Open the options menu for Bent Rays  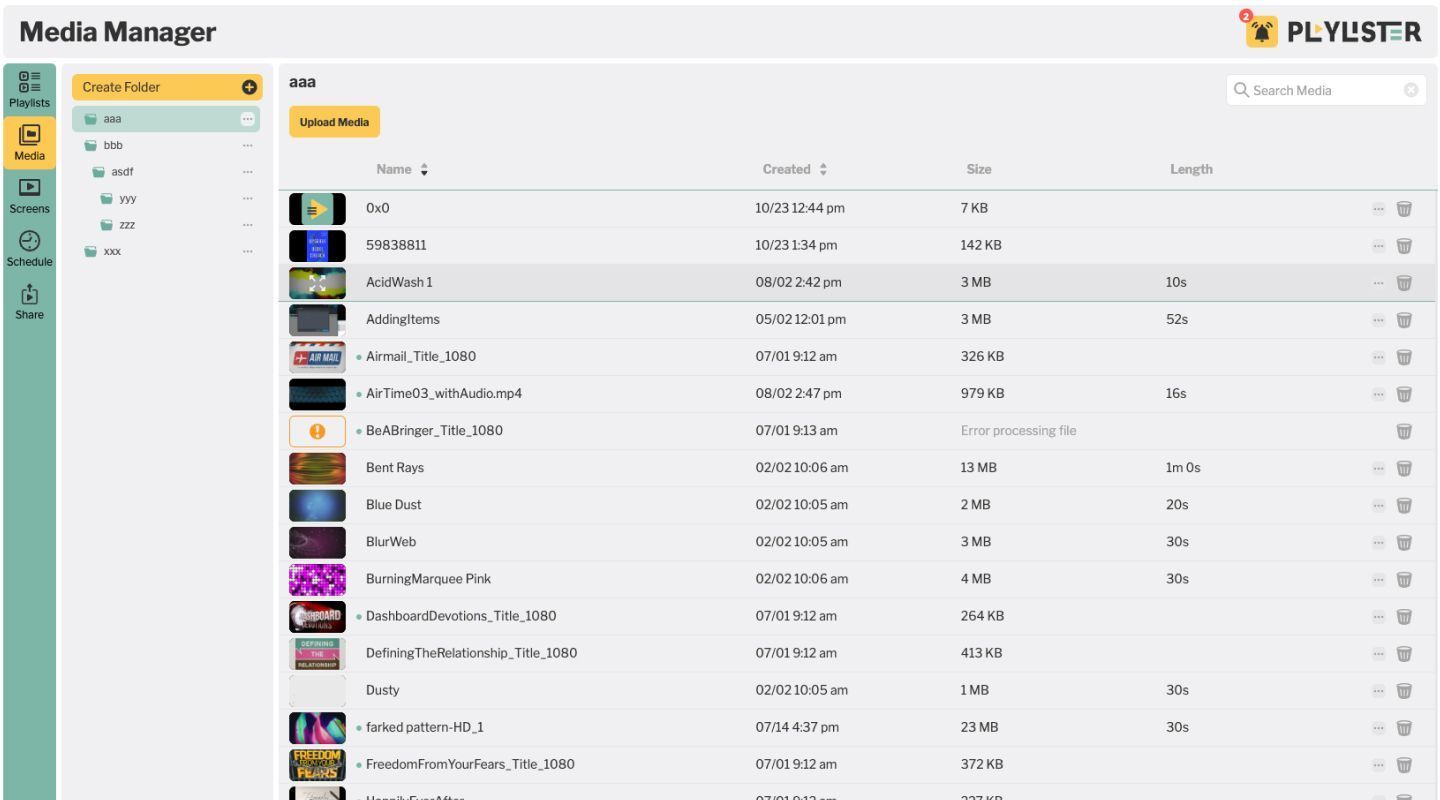point(1376,467)
